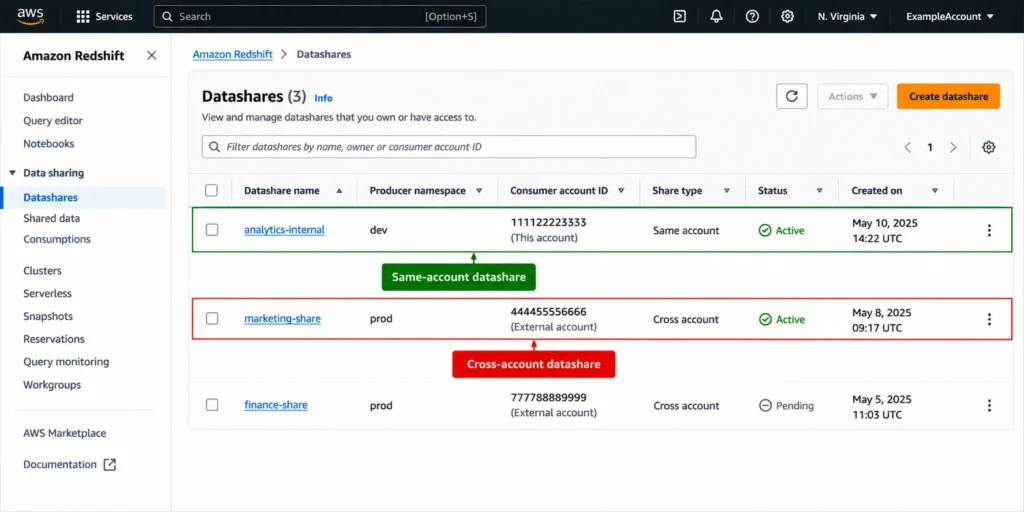The height and width of the screenshot is (512, 1024).
Task: Click the AWS logo
Action: (x=30, y=16)
